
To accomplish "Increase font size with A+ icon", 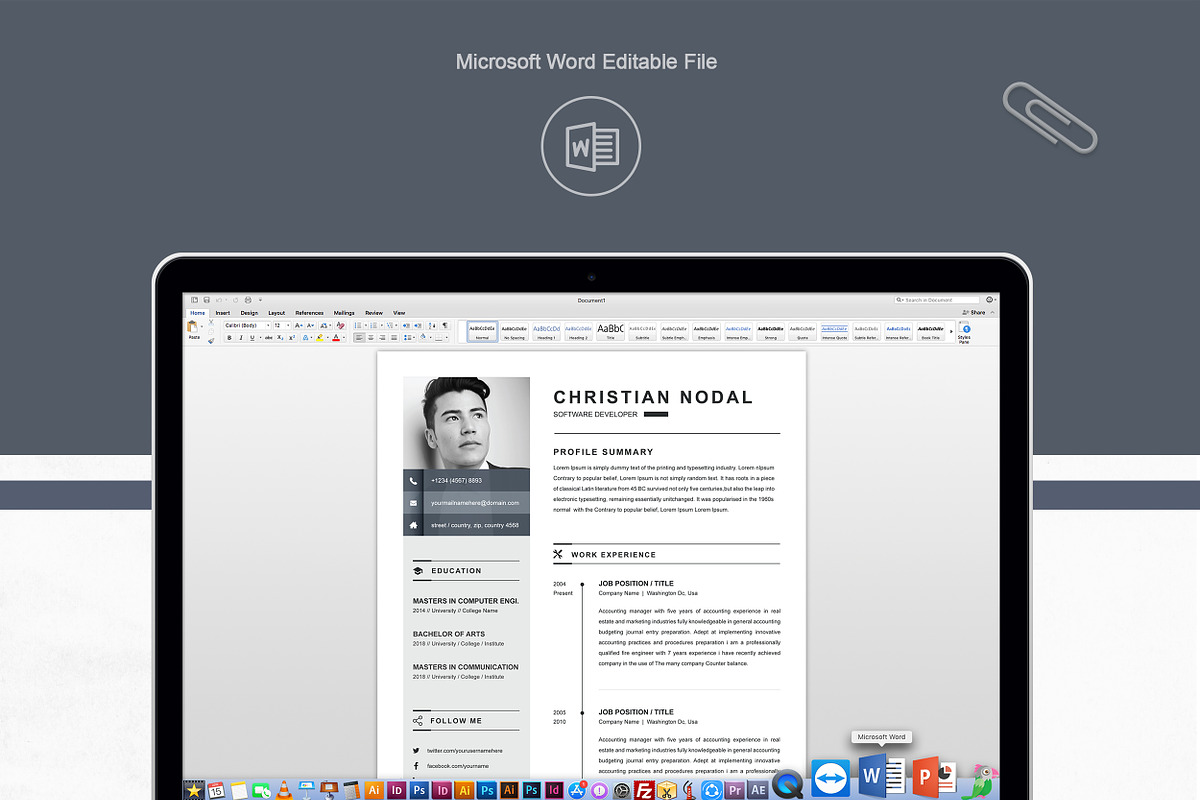I will point(298,326).
